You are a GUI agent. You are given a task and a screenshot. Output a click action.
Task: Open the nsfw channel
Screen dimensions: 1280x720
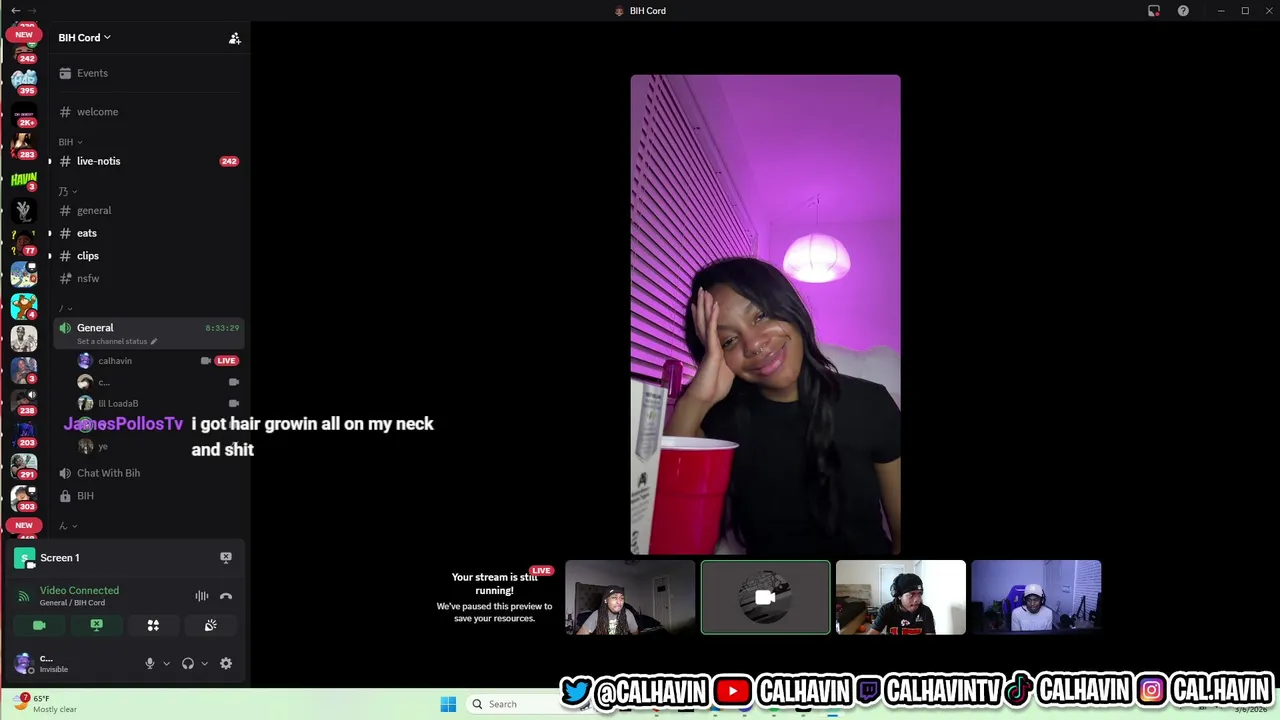[148, 278]
